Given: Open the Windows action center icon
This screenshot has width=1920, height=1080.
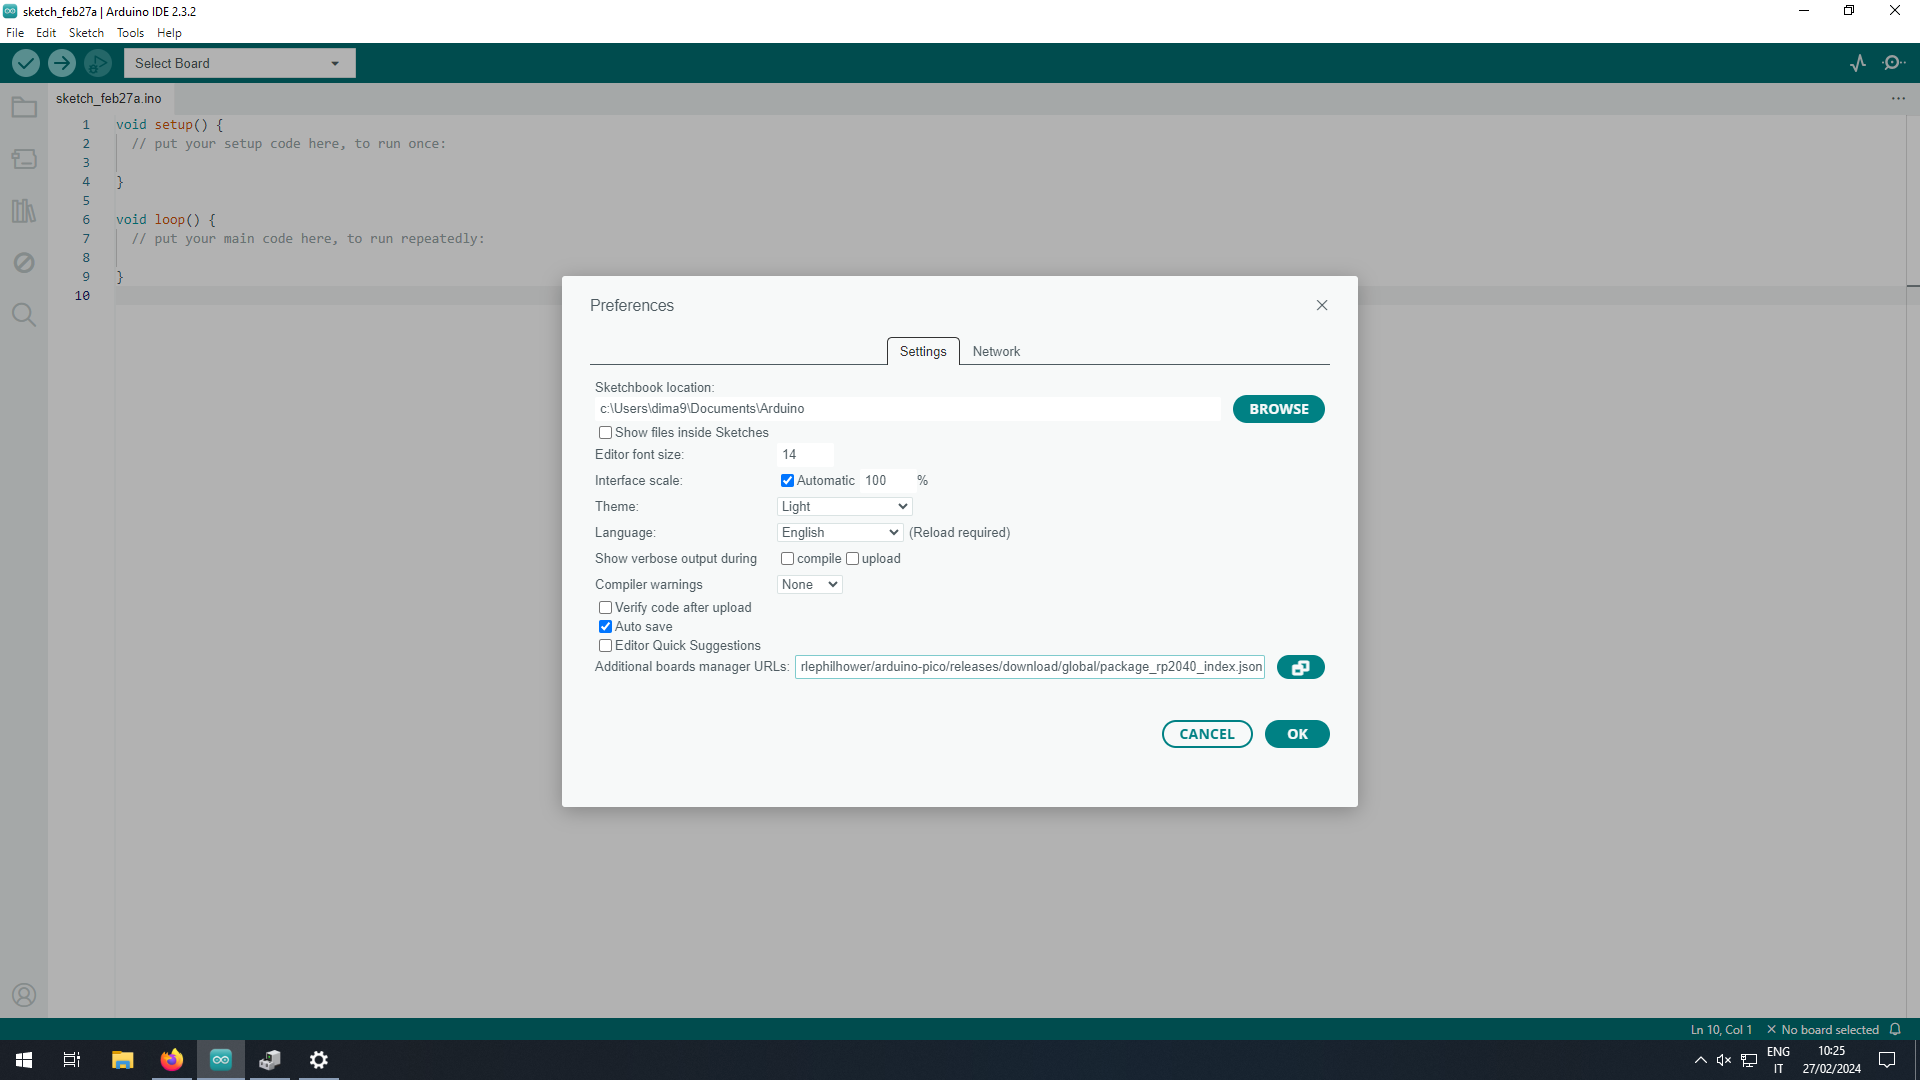Looking at the screenshot, I should pyautogui.click(x=1887, y=1060).
